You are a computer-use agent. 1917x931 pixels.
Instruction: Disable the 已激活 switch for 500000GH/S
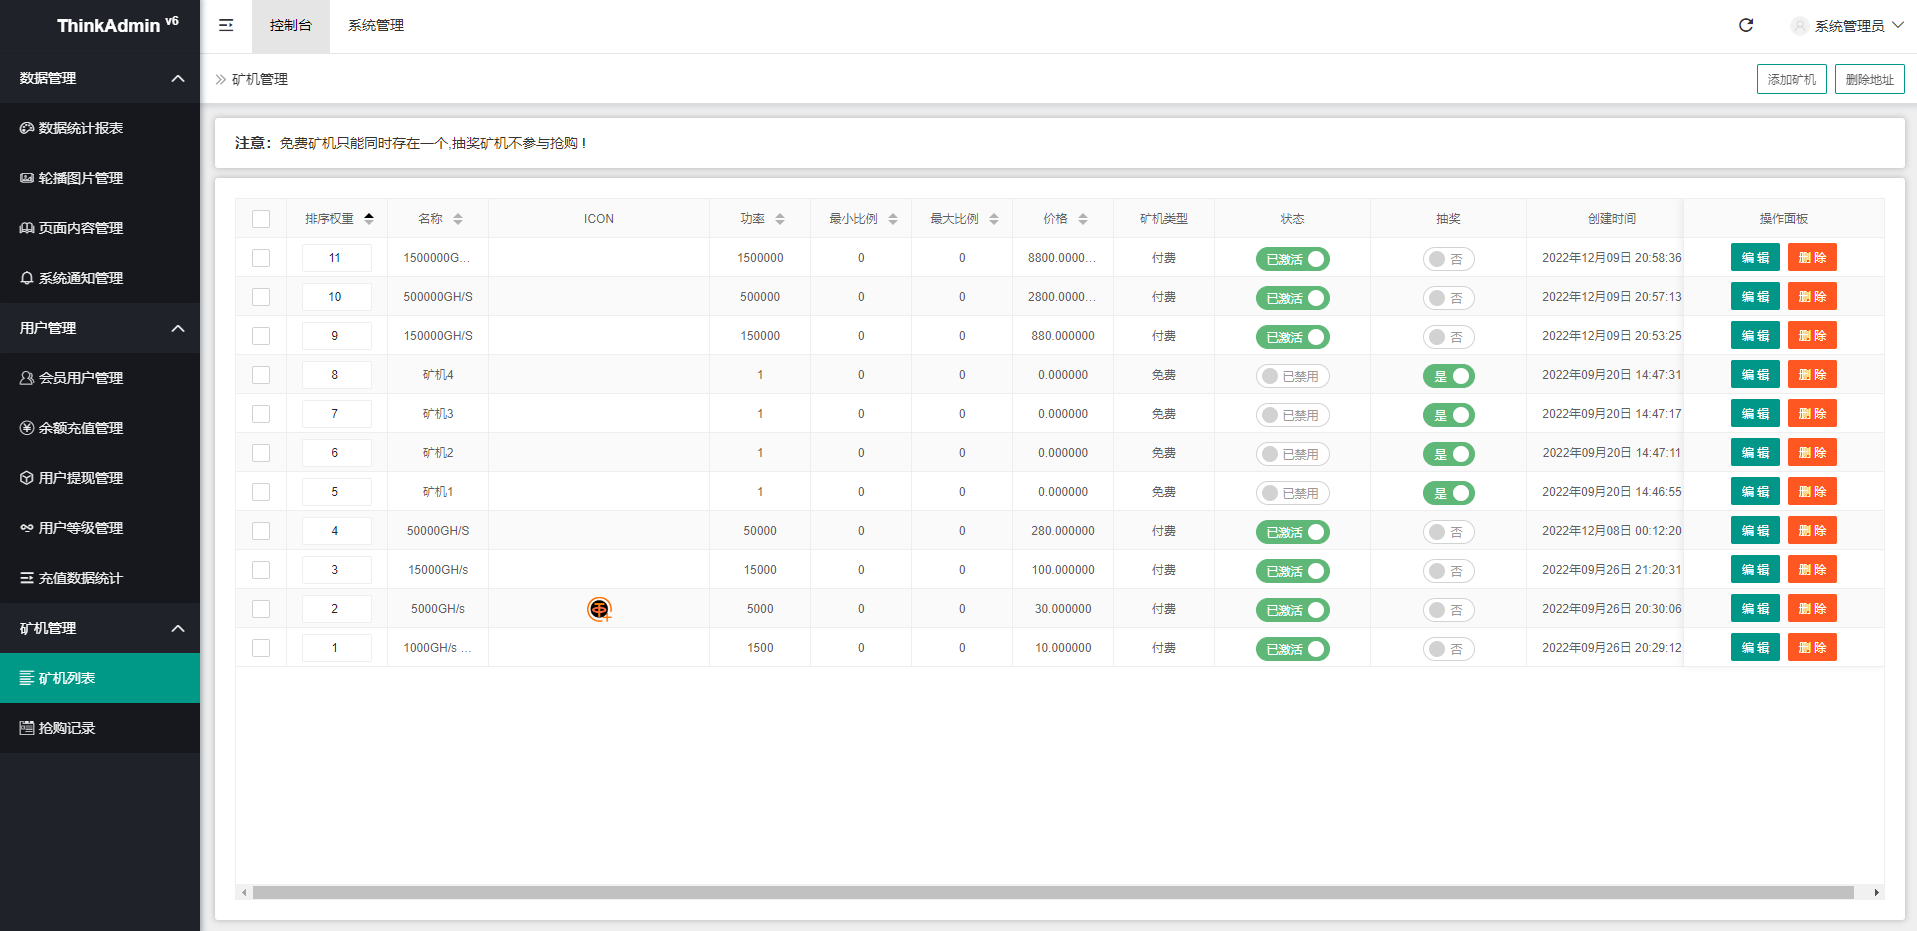pos(1292,298)
